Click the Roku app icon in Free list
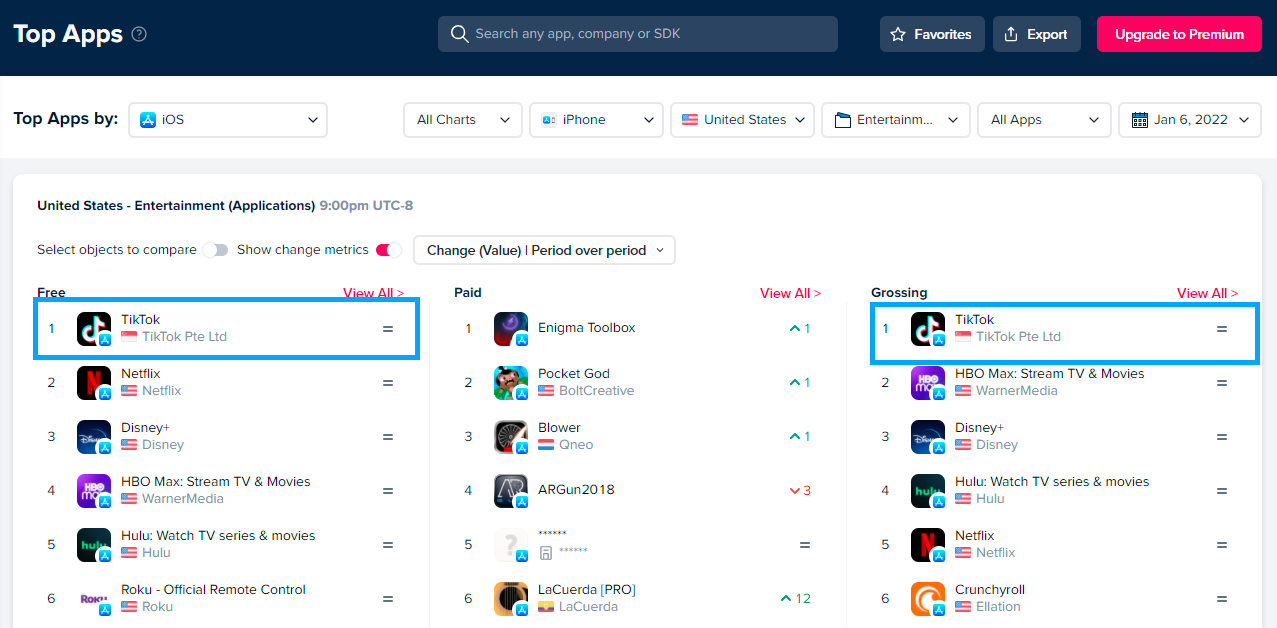This screenshot has height=628, width=1277. (x=94, y=599)
